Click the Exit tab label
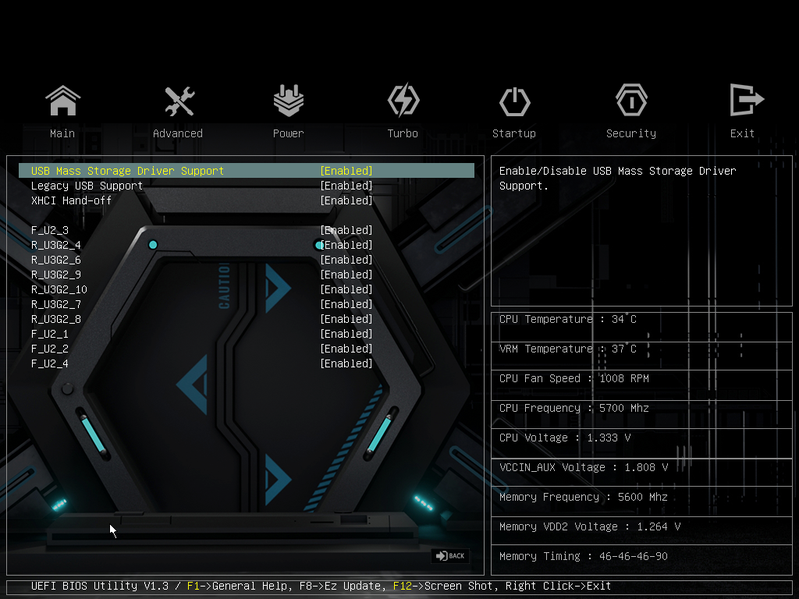 742,133
